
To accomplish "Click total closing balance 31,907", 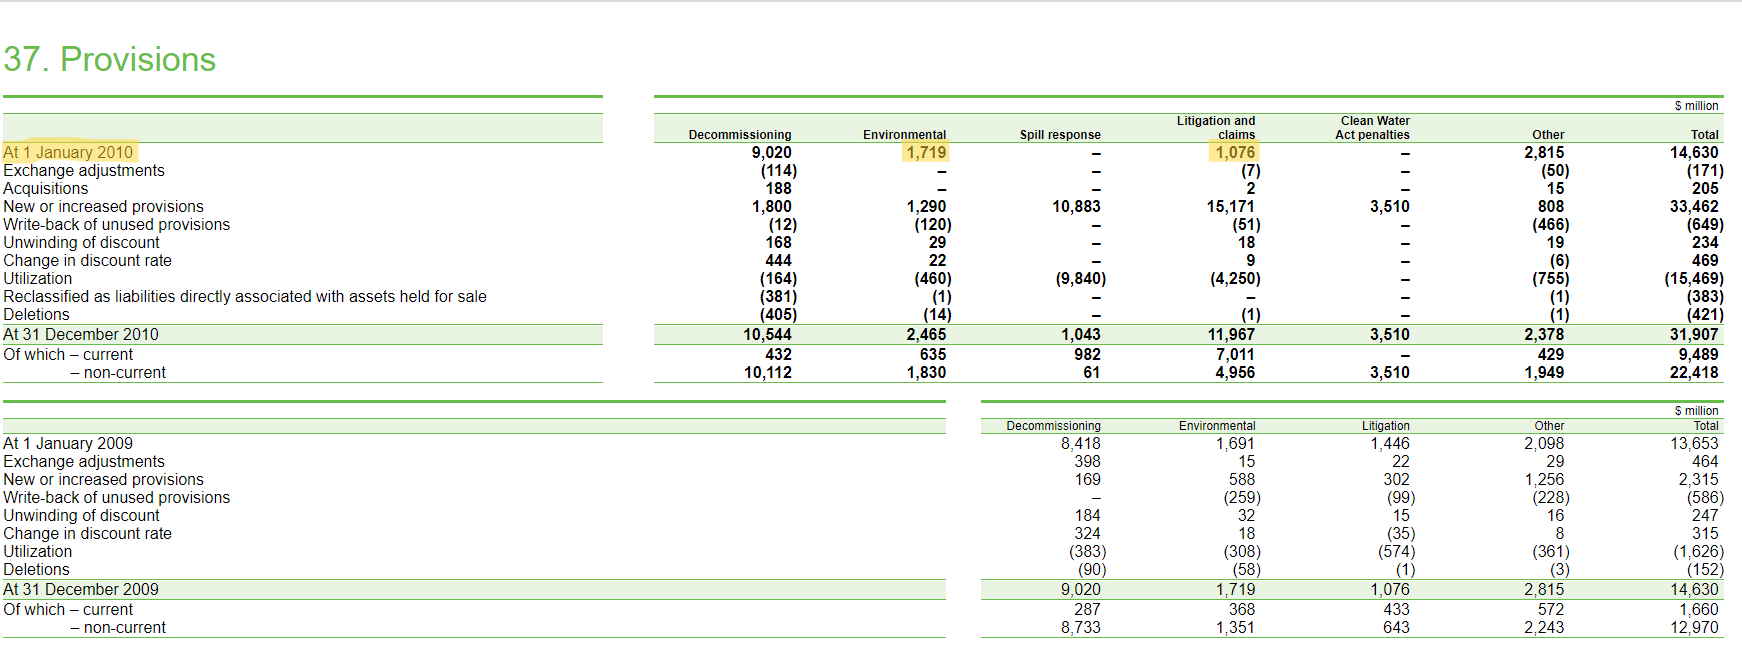I will tap(1694, 334).
